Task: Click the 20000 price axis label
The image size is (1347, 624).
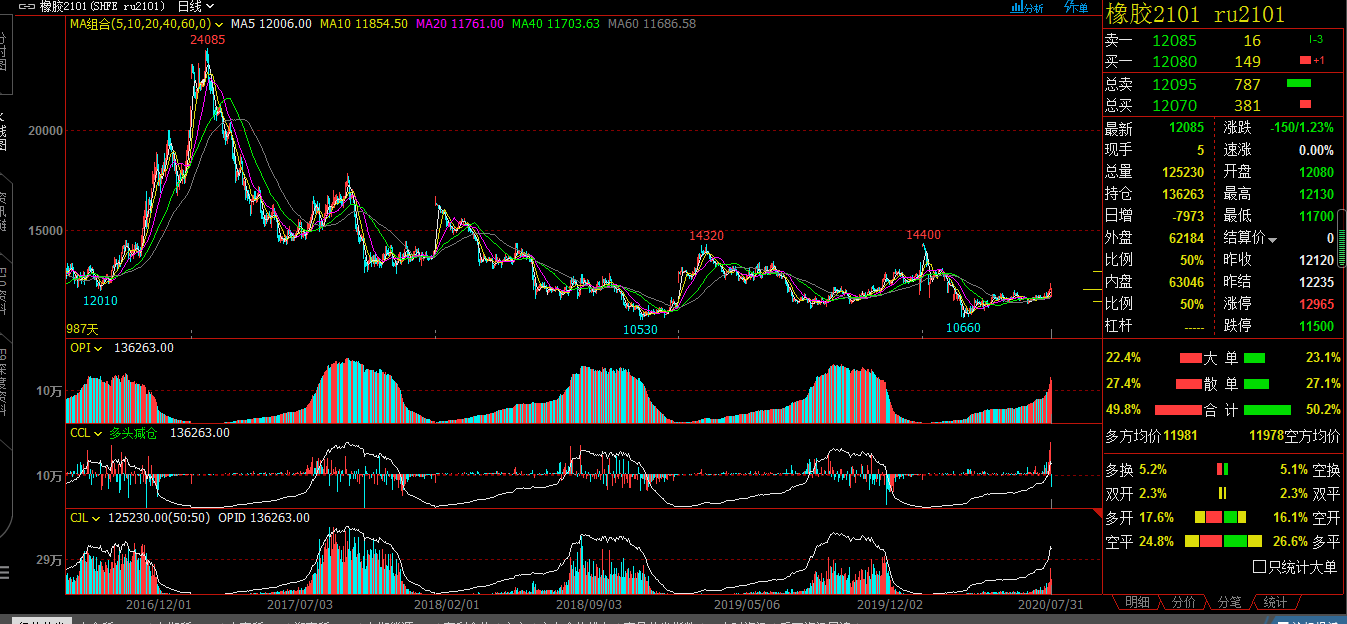Action: coord(46,131)
